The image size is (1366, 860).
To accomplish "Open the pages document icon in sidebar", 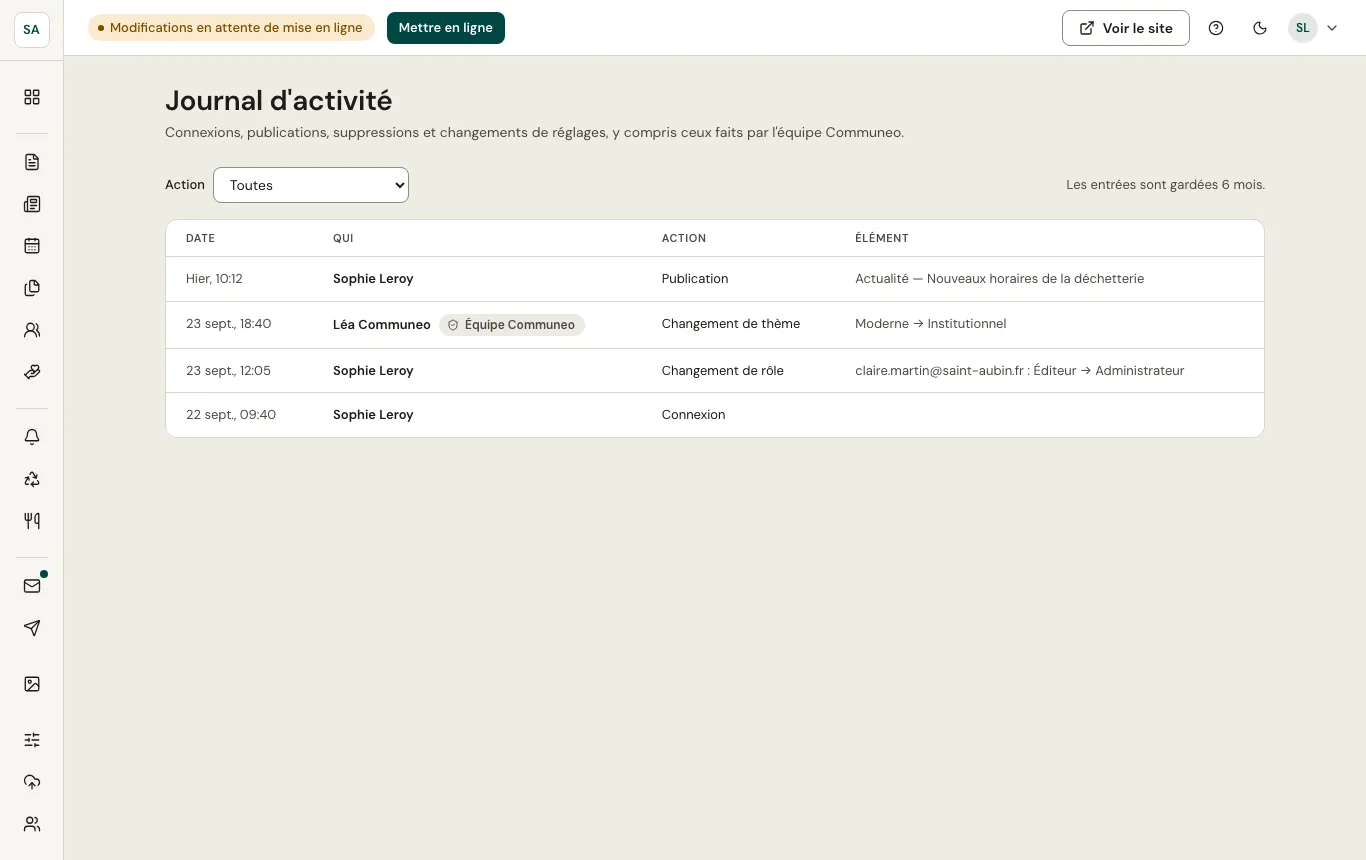I will 32,162.
